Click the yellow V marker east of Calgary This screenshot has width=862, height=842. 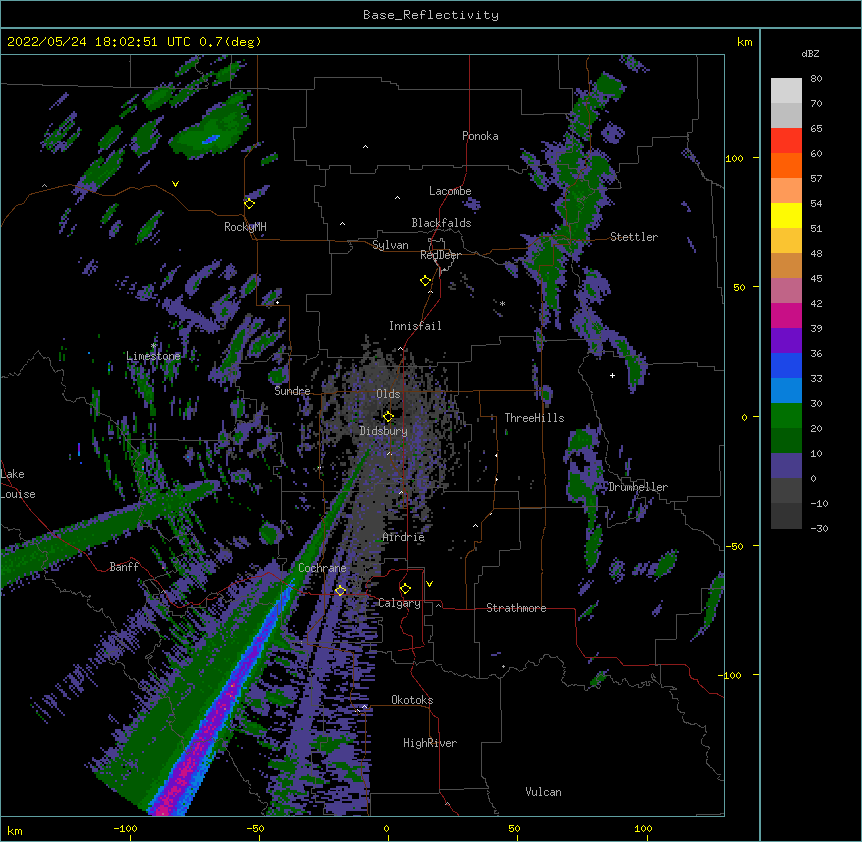(429, 584)
